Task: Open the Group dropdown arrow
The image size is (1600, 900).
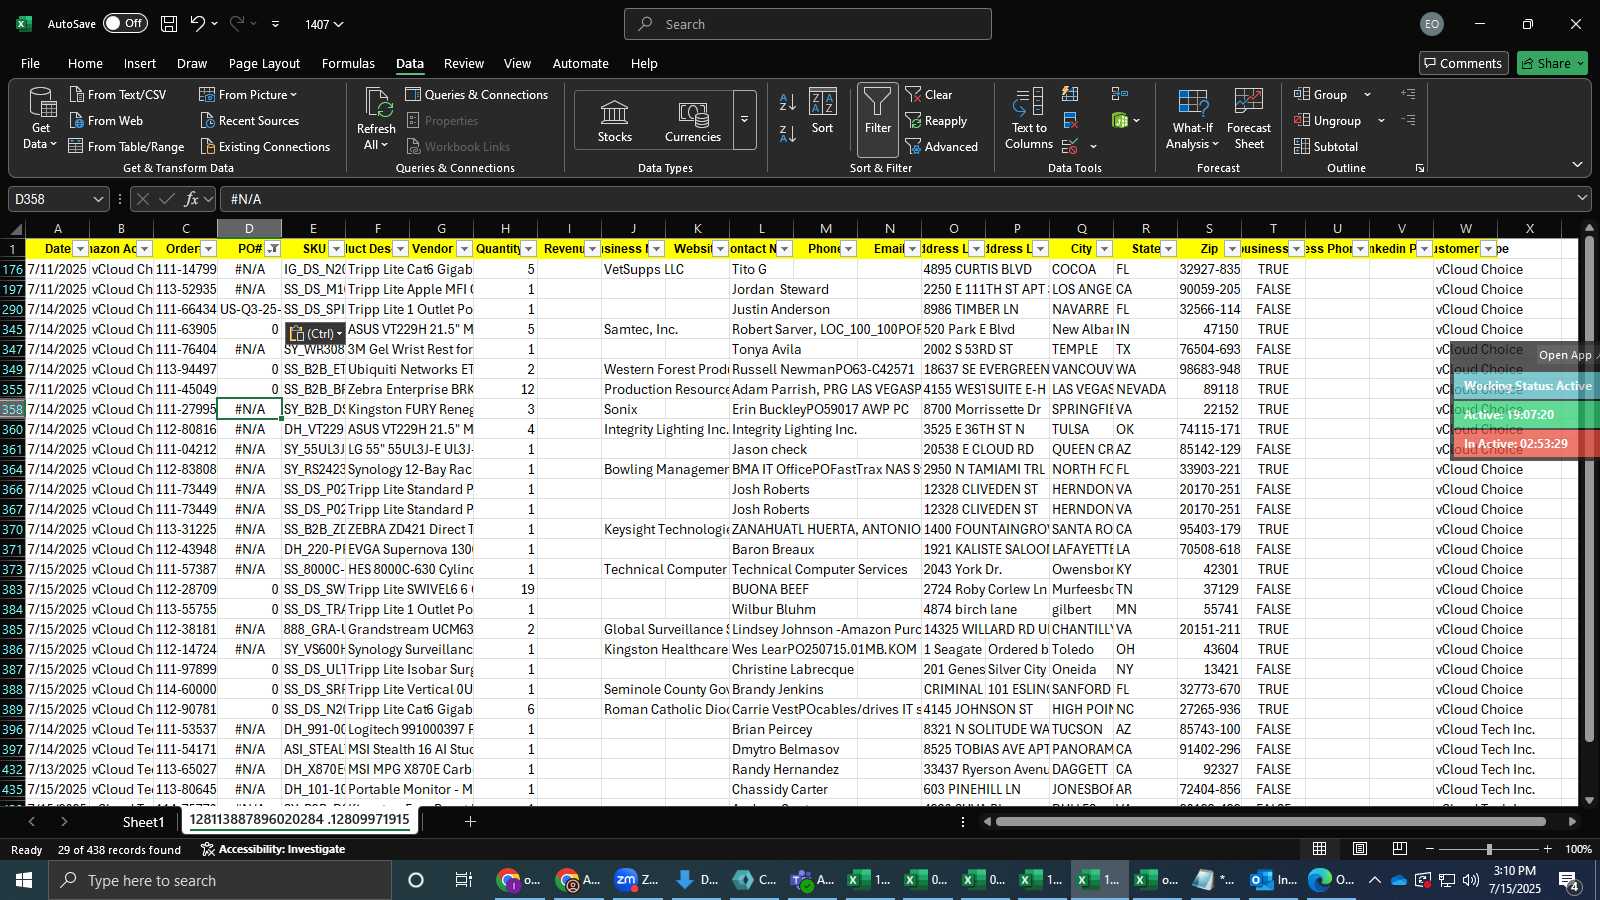Action: pyautogui.click(x=1367, y=94)
